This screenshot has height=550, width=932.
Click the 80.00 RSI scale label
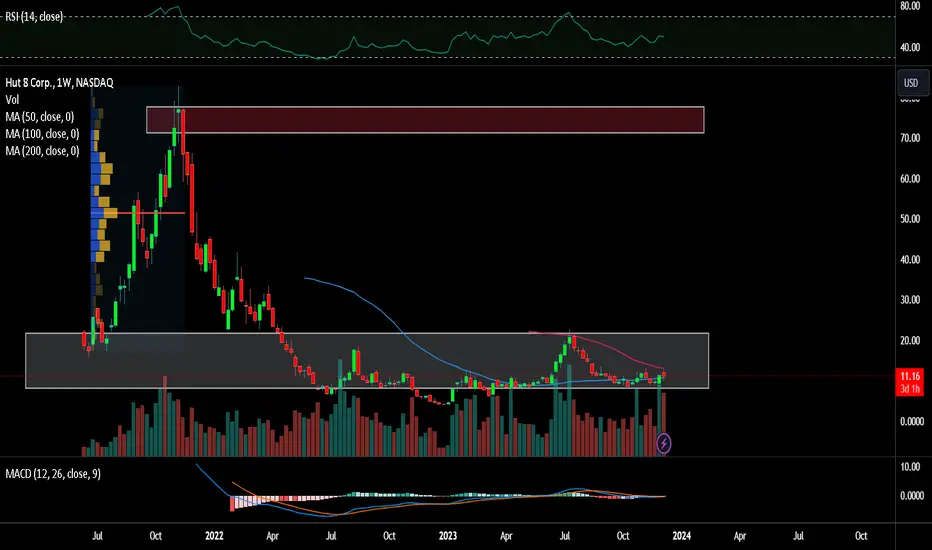coord(909,6)
